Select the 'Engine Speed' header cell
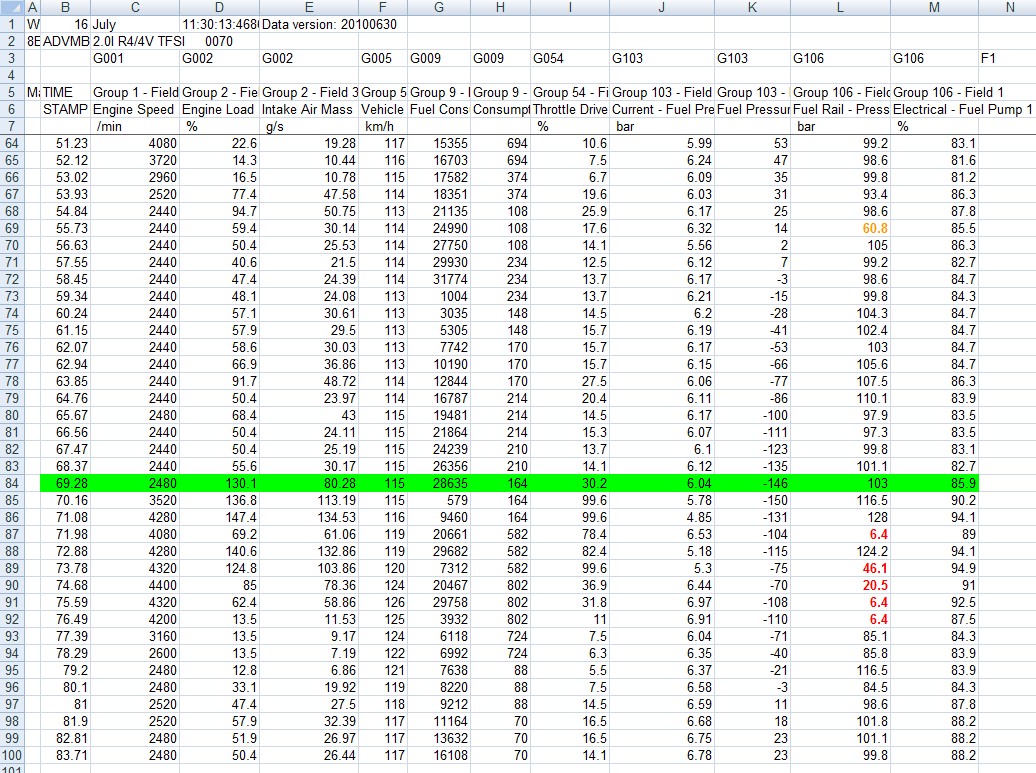1036x773 pixels. tap(135, 109)
